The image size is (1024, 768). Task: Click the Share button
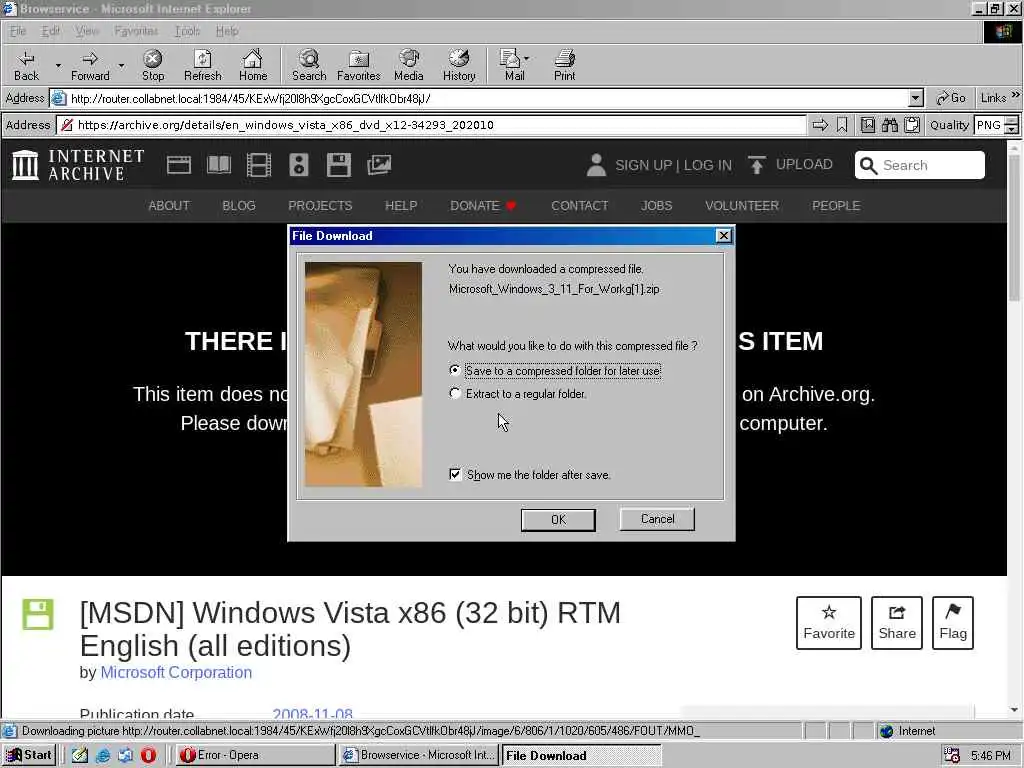897,622
